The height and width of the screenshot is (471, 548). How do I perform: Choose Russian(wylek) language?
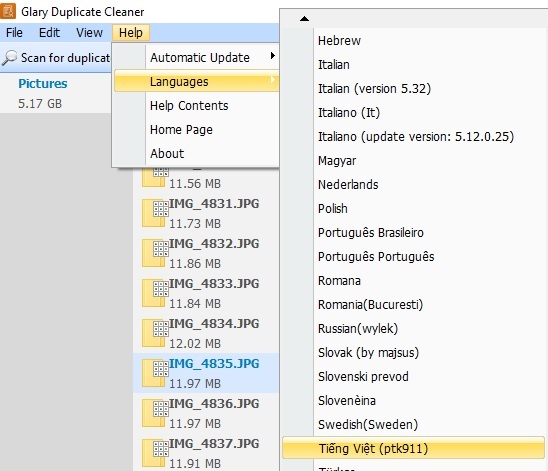413,328
